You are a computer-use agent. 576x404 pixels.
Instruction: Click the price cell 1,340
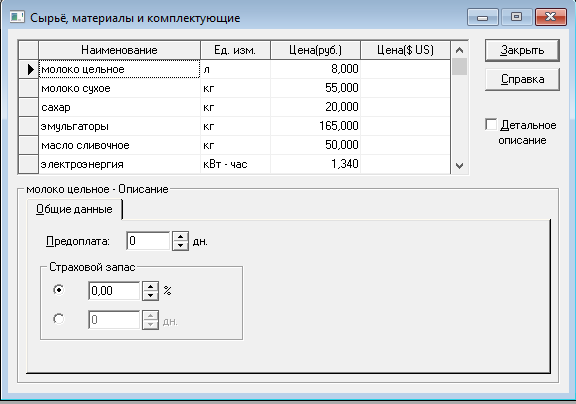[316, 164]
